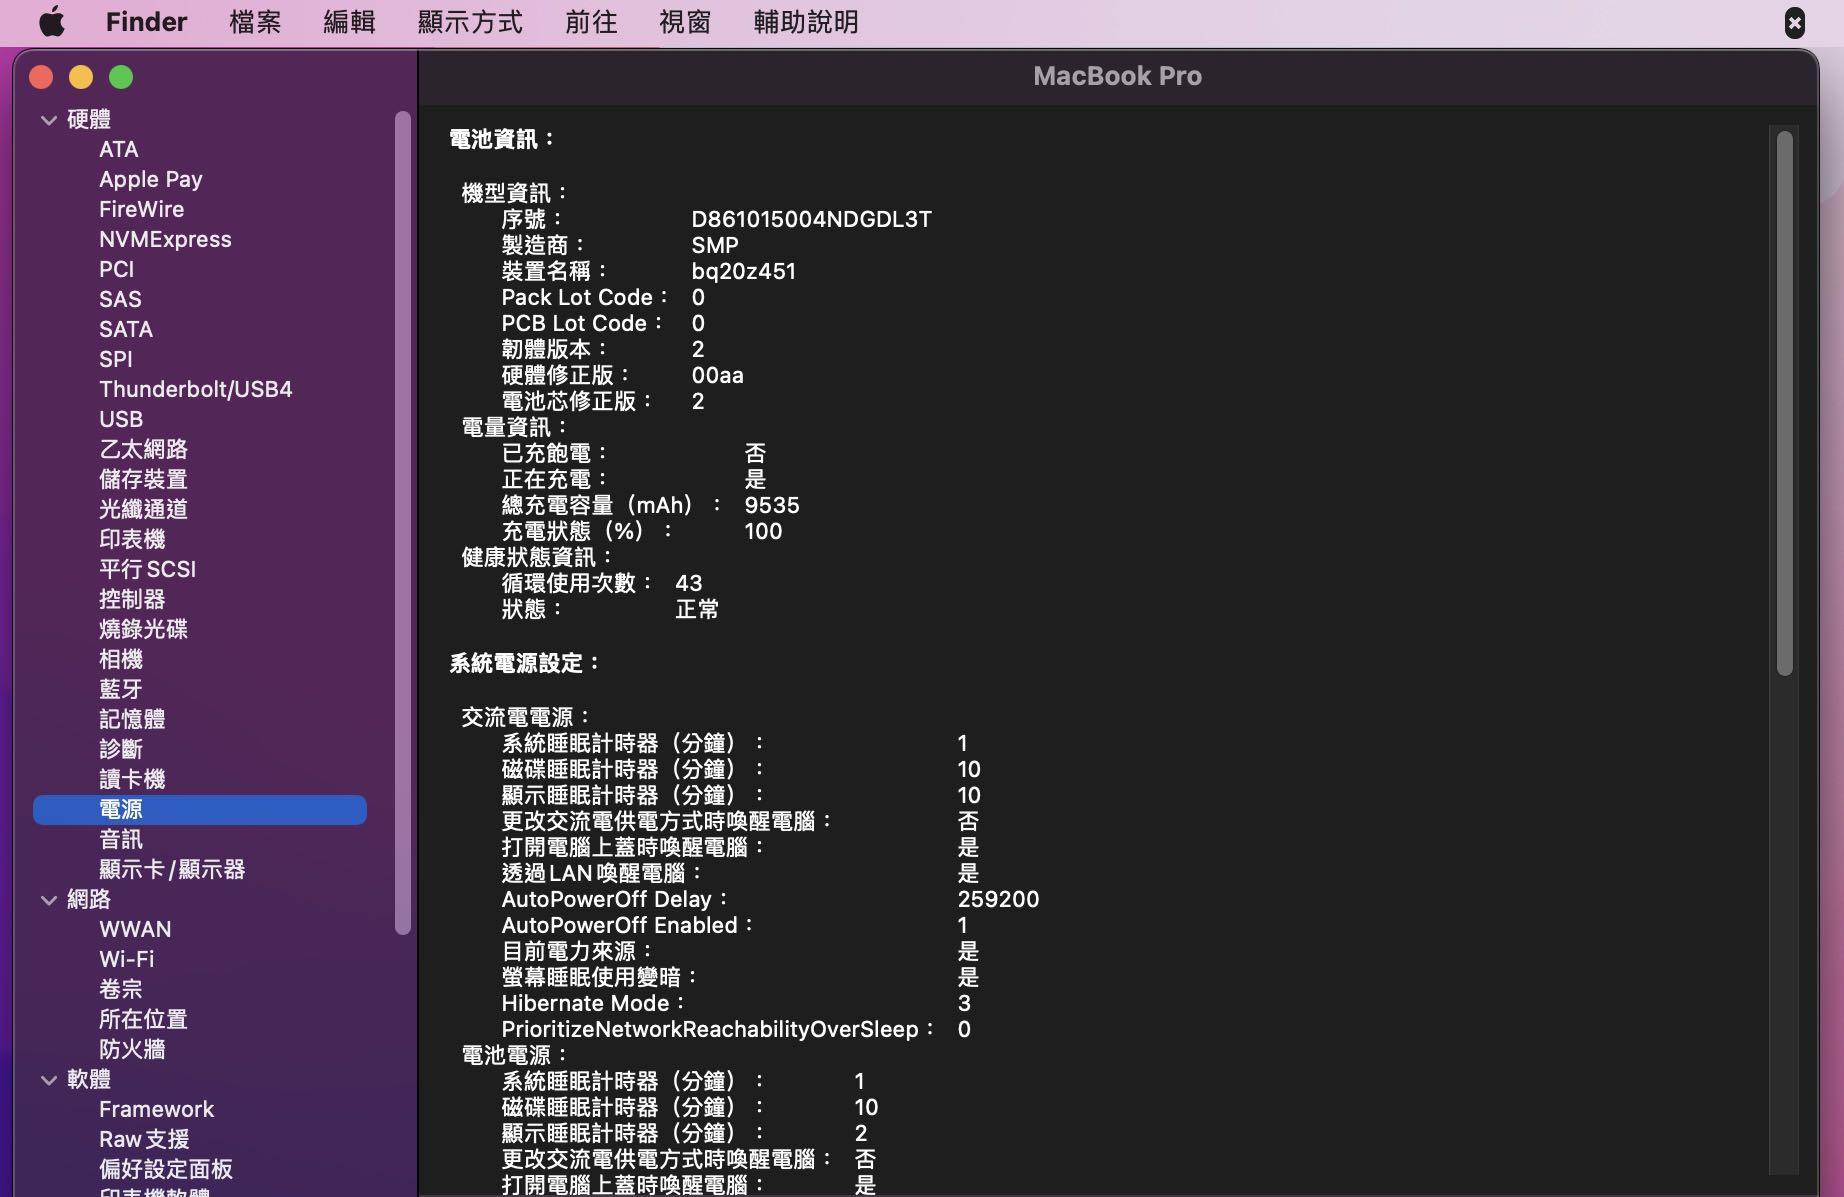Select WWAN in the sidebar

[135, 929]
